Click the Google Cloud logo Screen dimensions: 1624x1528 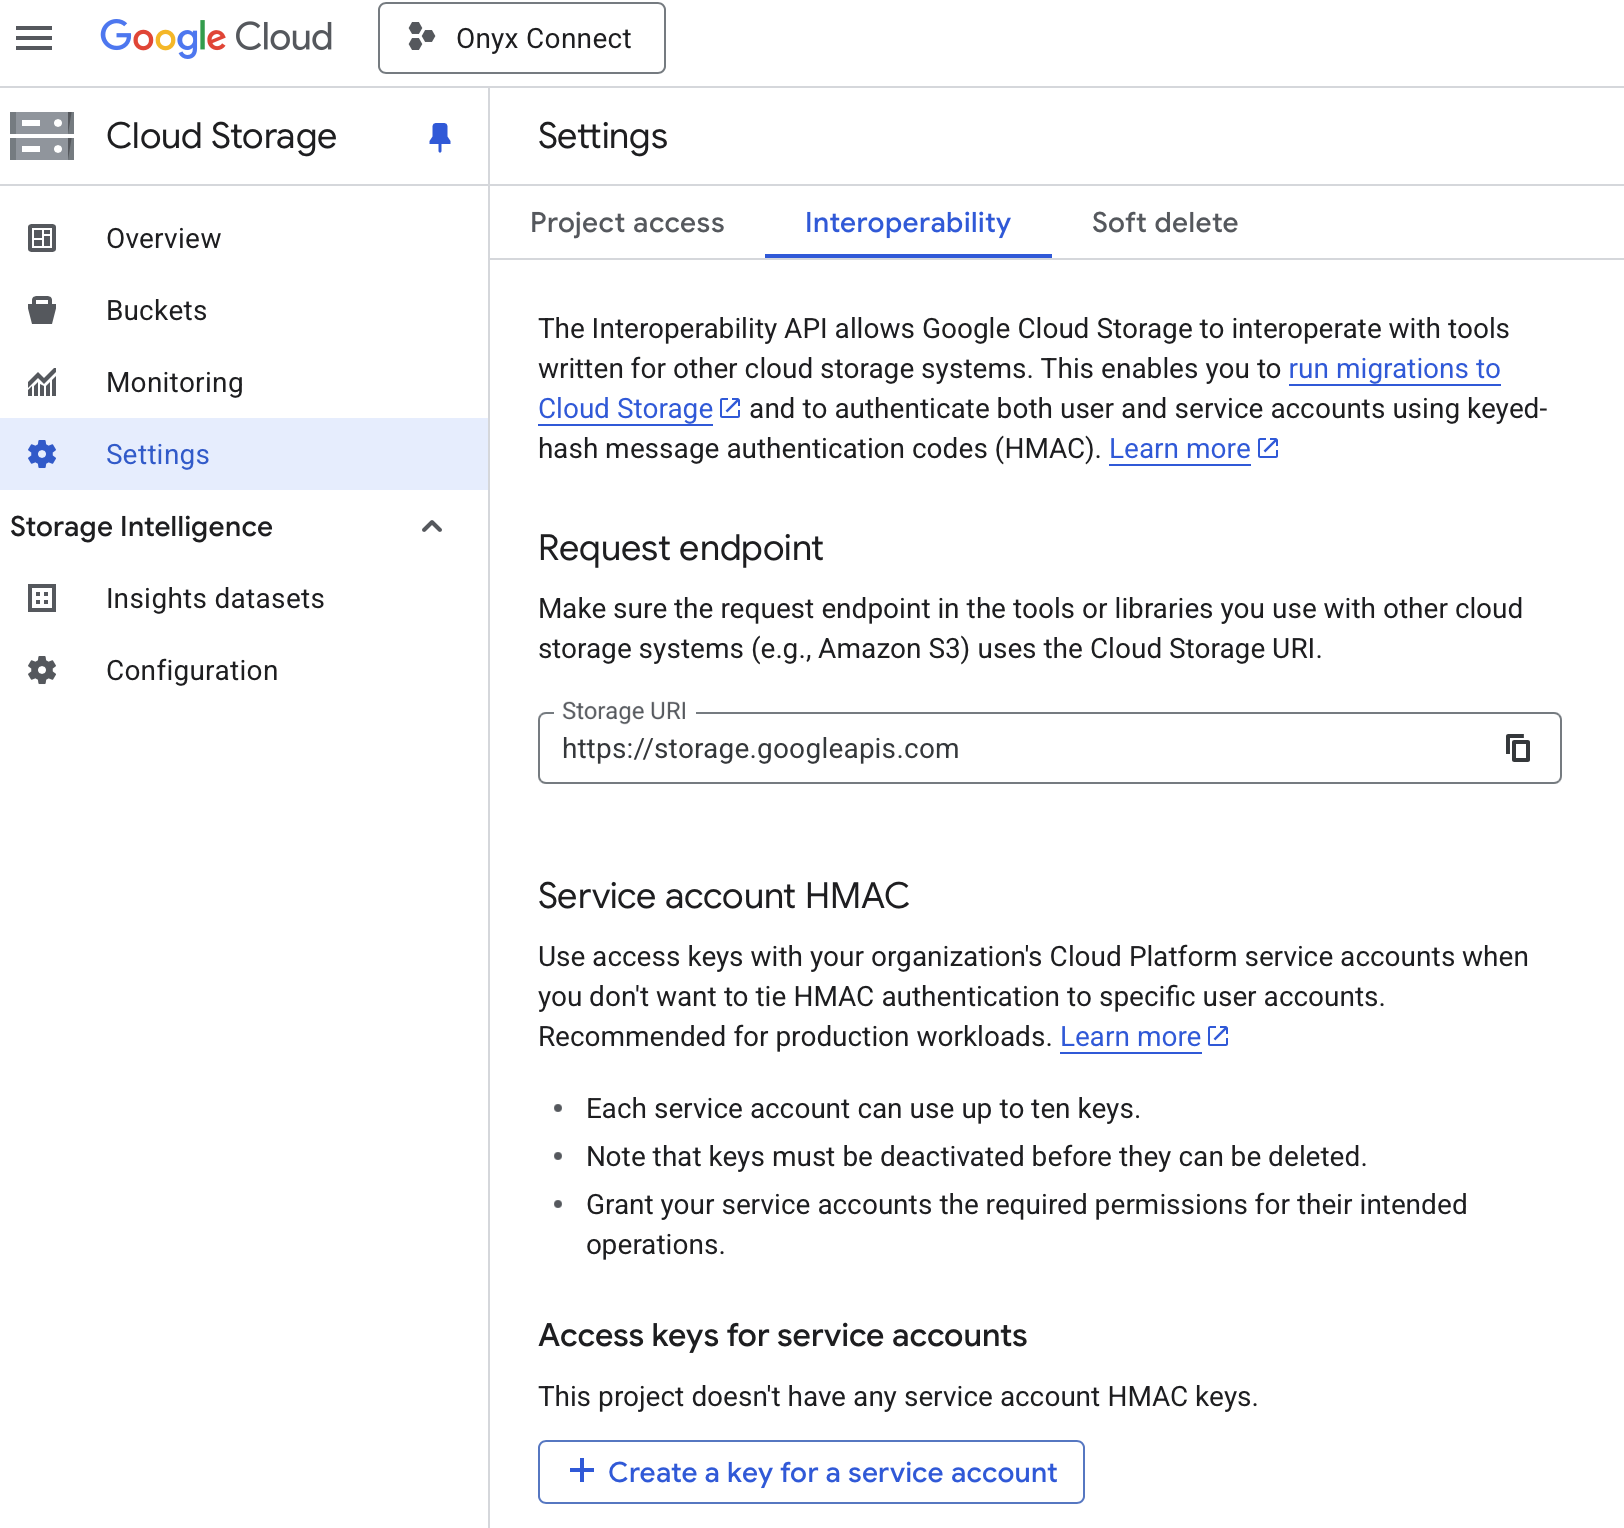click(x=215, y=38)
